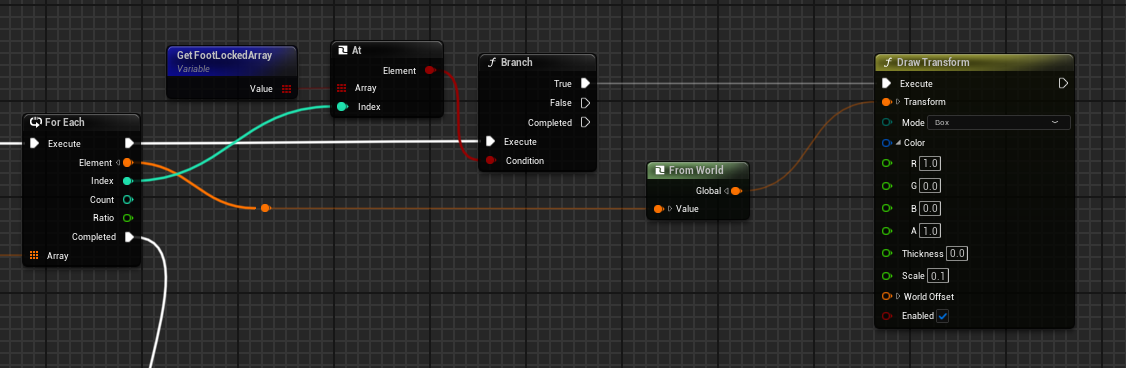Toggle the Enabled checkbox on Draw Transform
The image size is (1126, 368).
943,316
